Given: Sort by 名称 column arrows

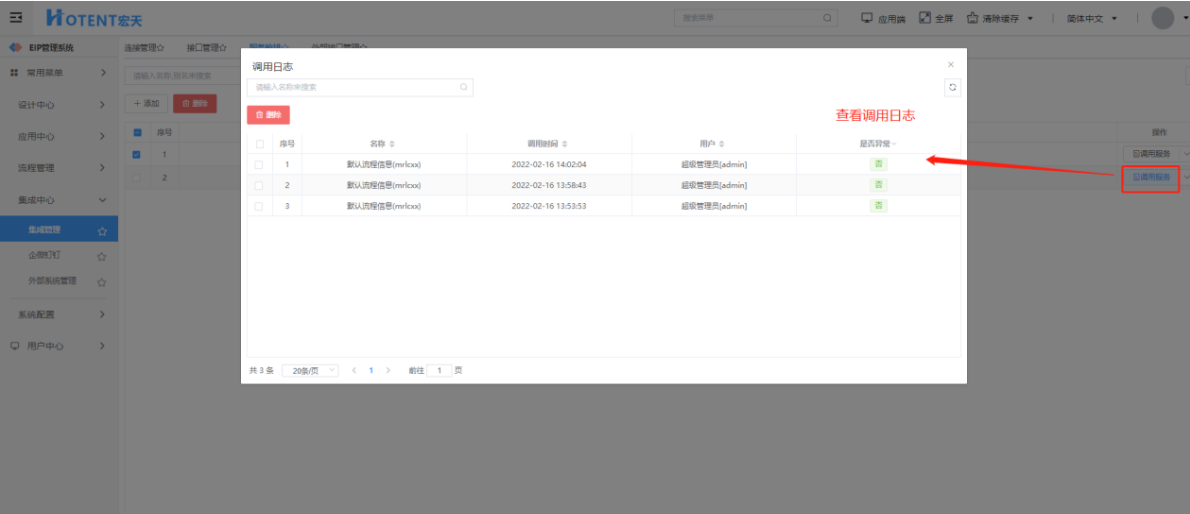Looking at the screenshot, I should click(392, 143).
